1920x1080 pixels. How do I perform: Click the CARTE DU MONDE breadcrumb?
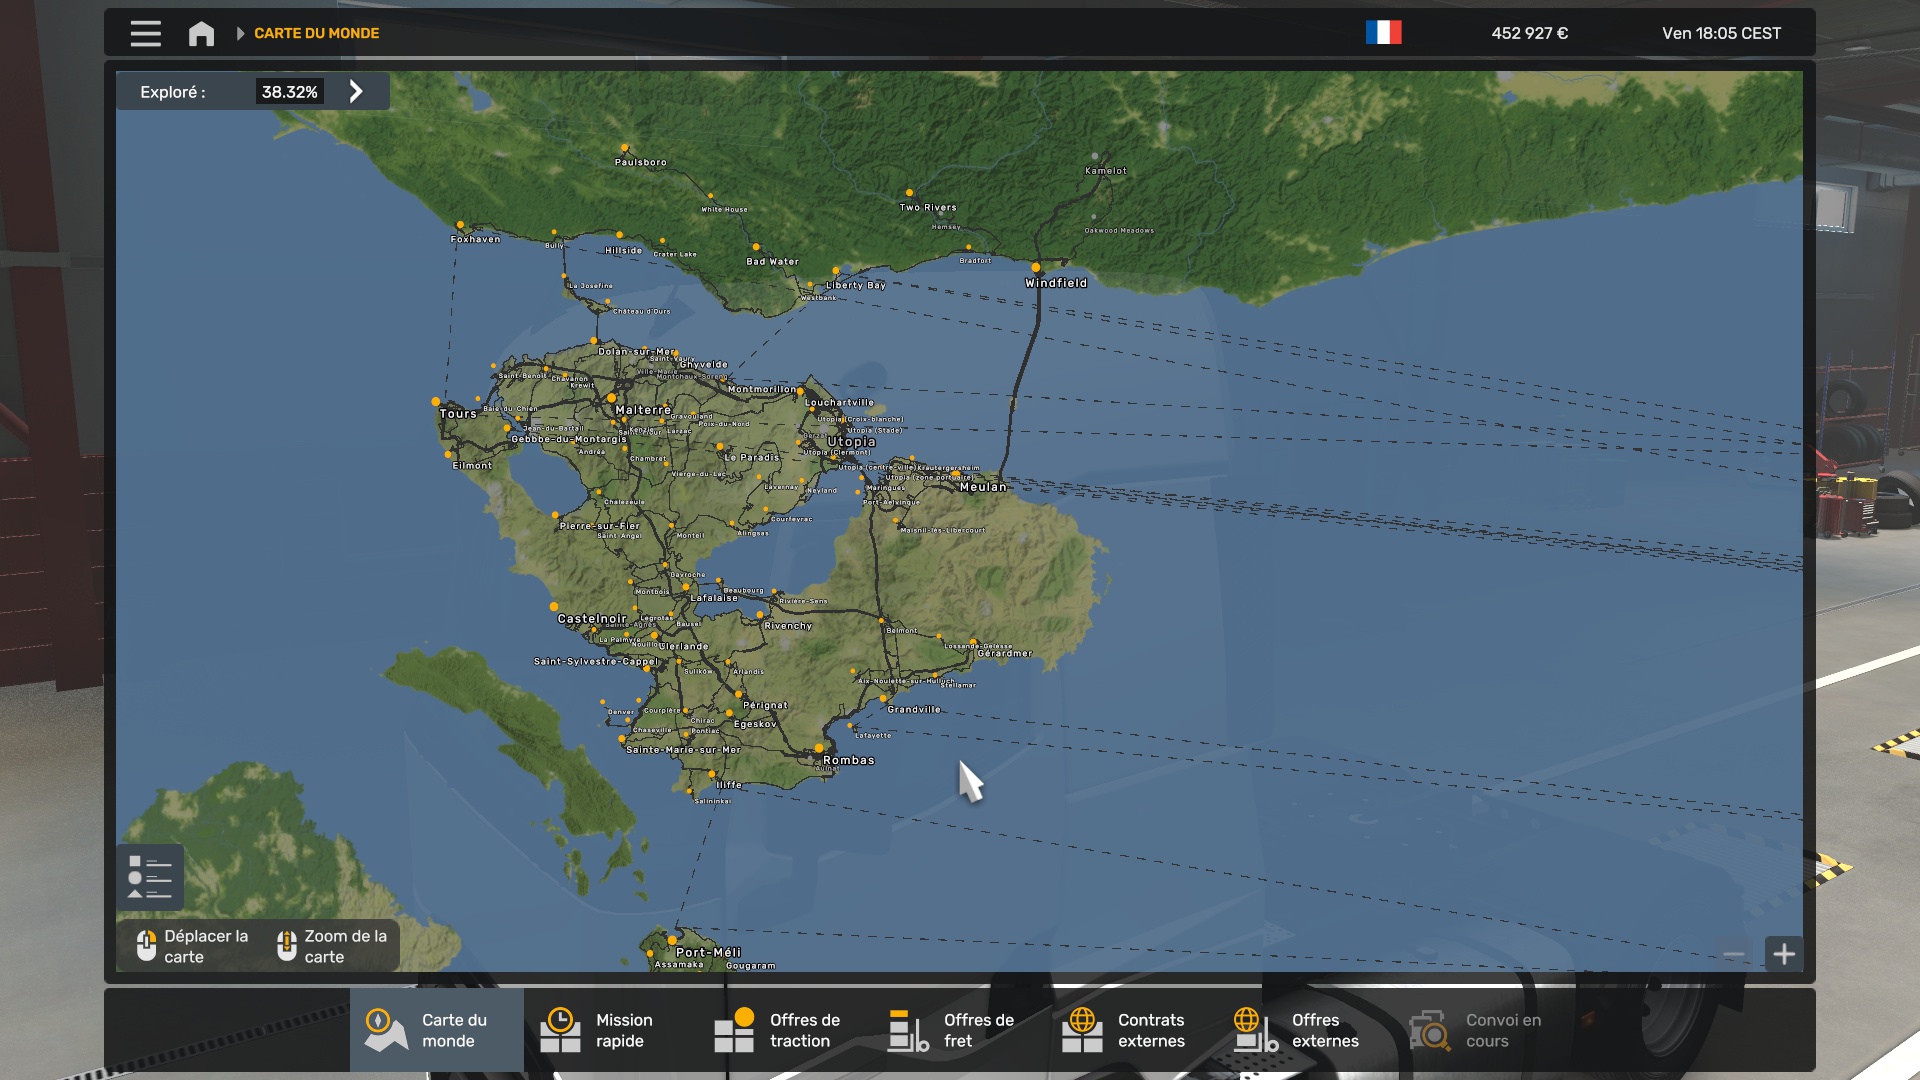pyautogui.click(x=316, y=33)
